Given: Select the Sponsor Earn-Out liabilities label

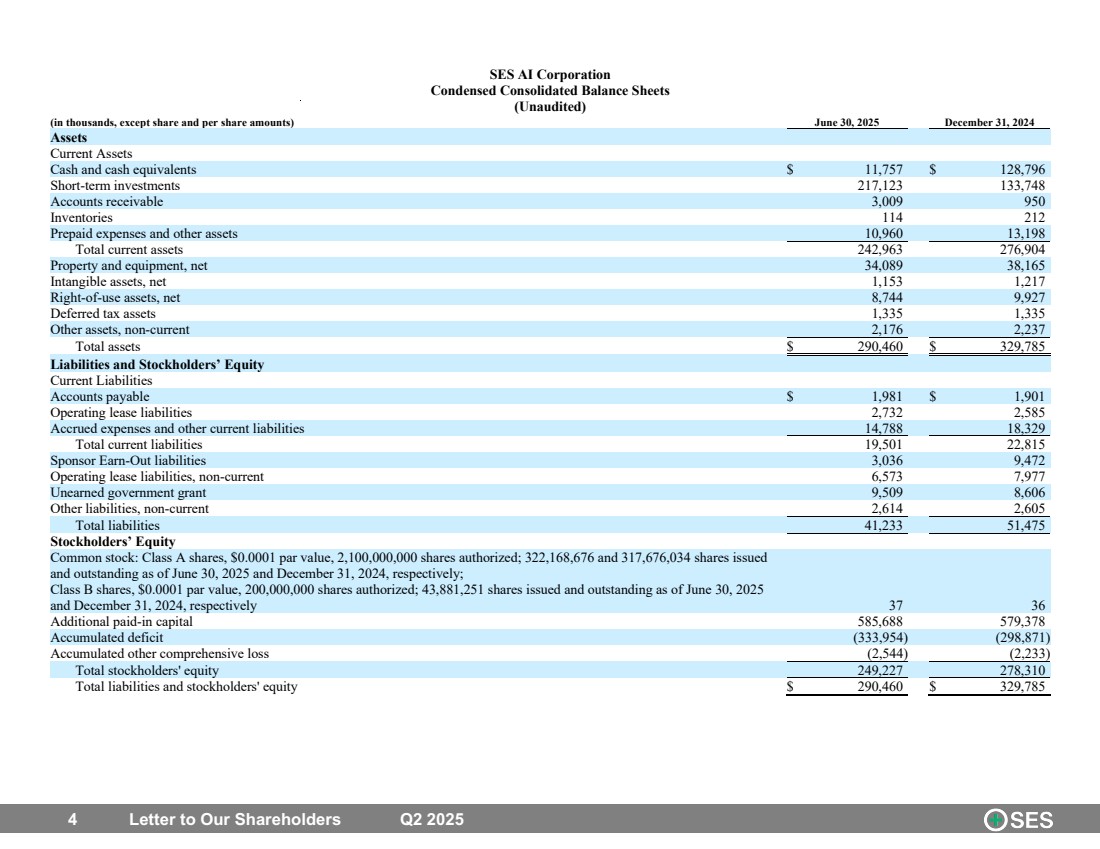Looking at the screenshot, I should coord(128,461).
